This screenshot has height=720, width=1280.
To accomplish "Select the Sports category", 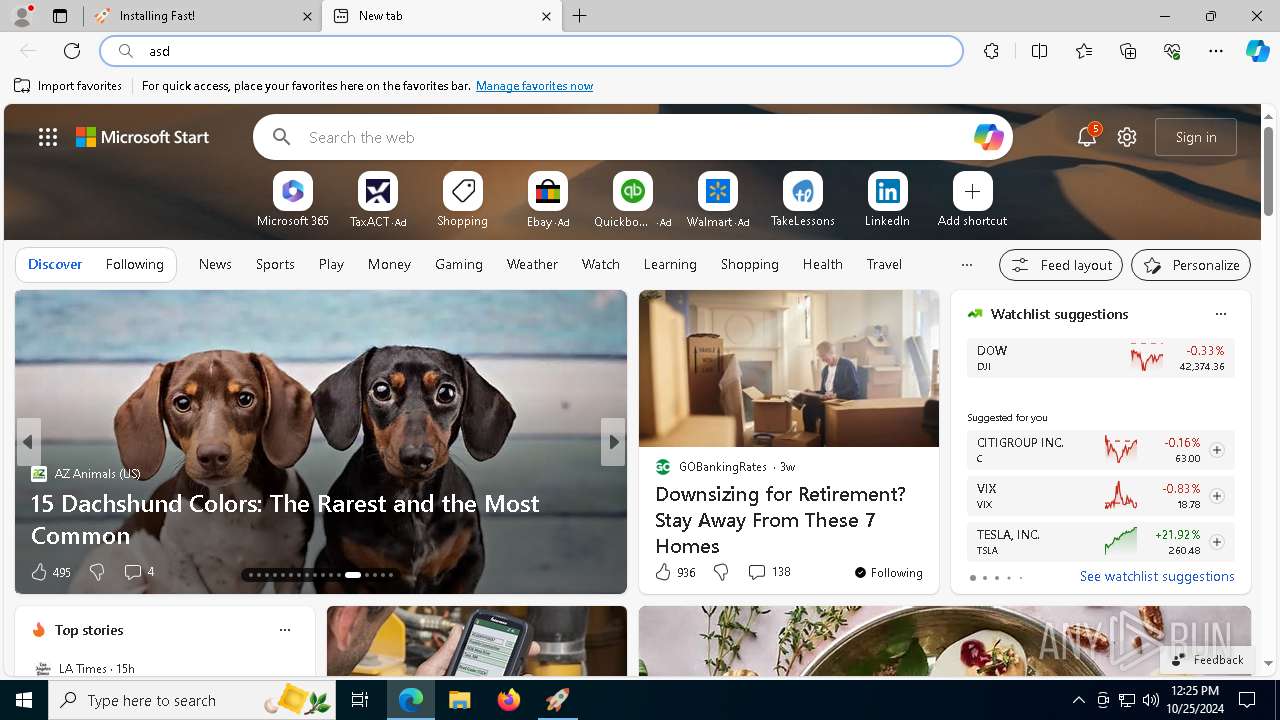I will [275, 264].
